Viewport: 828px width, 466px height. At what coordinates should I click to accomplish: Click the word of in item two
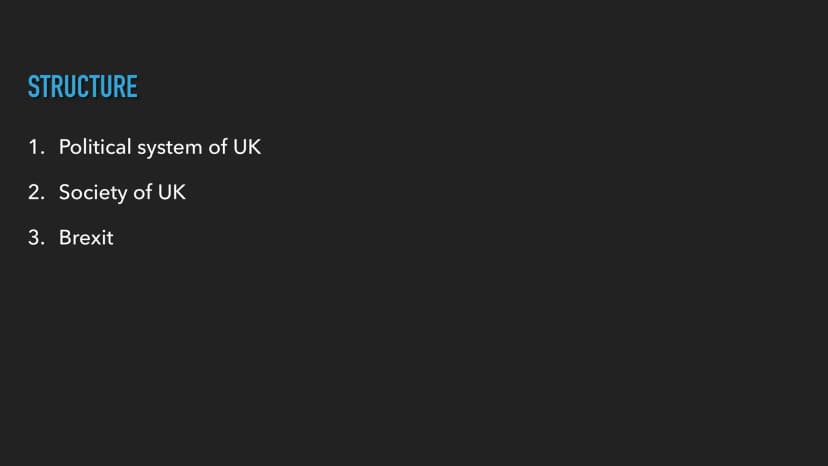tap(143, 192)
